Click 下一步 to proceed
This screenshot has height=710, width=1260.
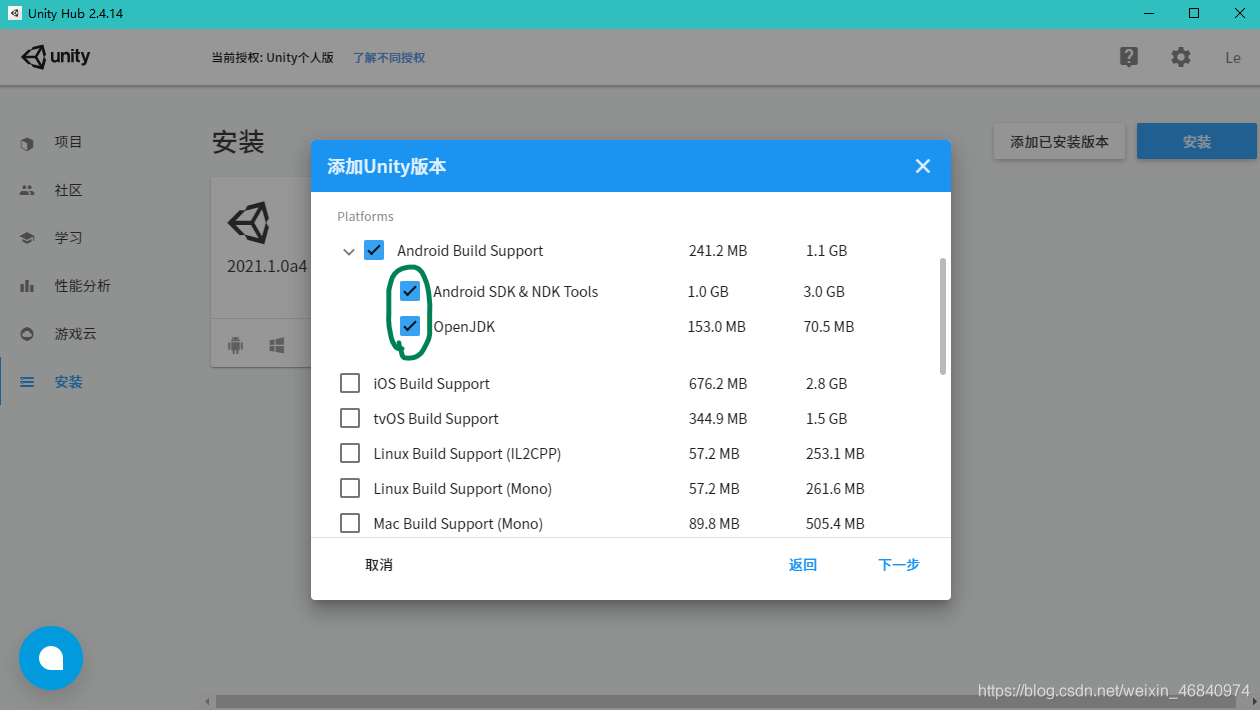coord(899,565)
